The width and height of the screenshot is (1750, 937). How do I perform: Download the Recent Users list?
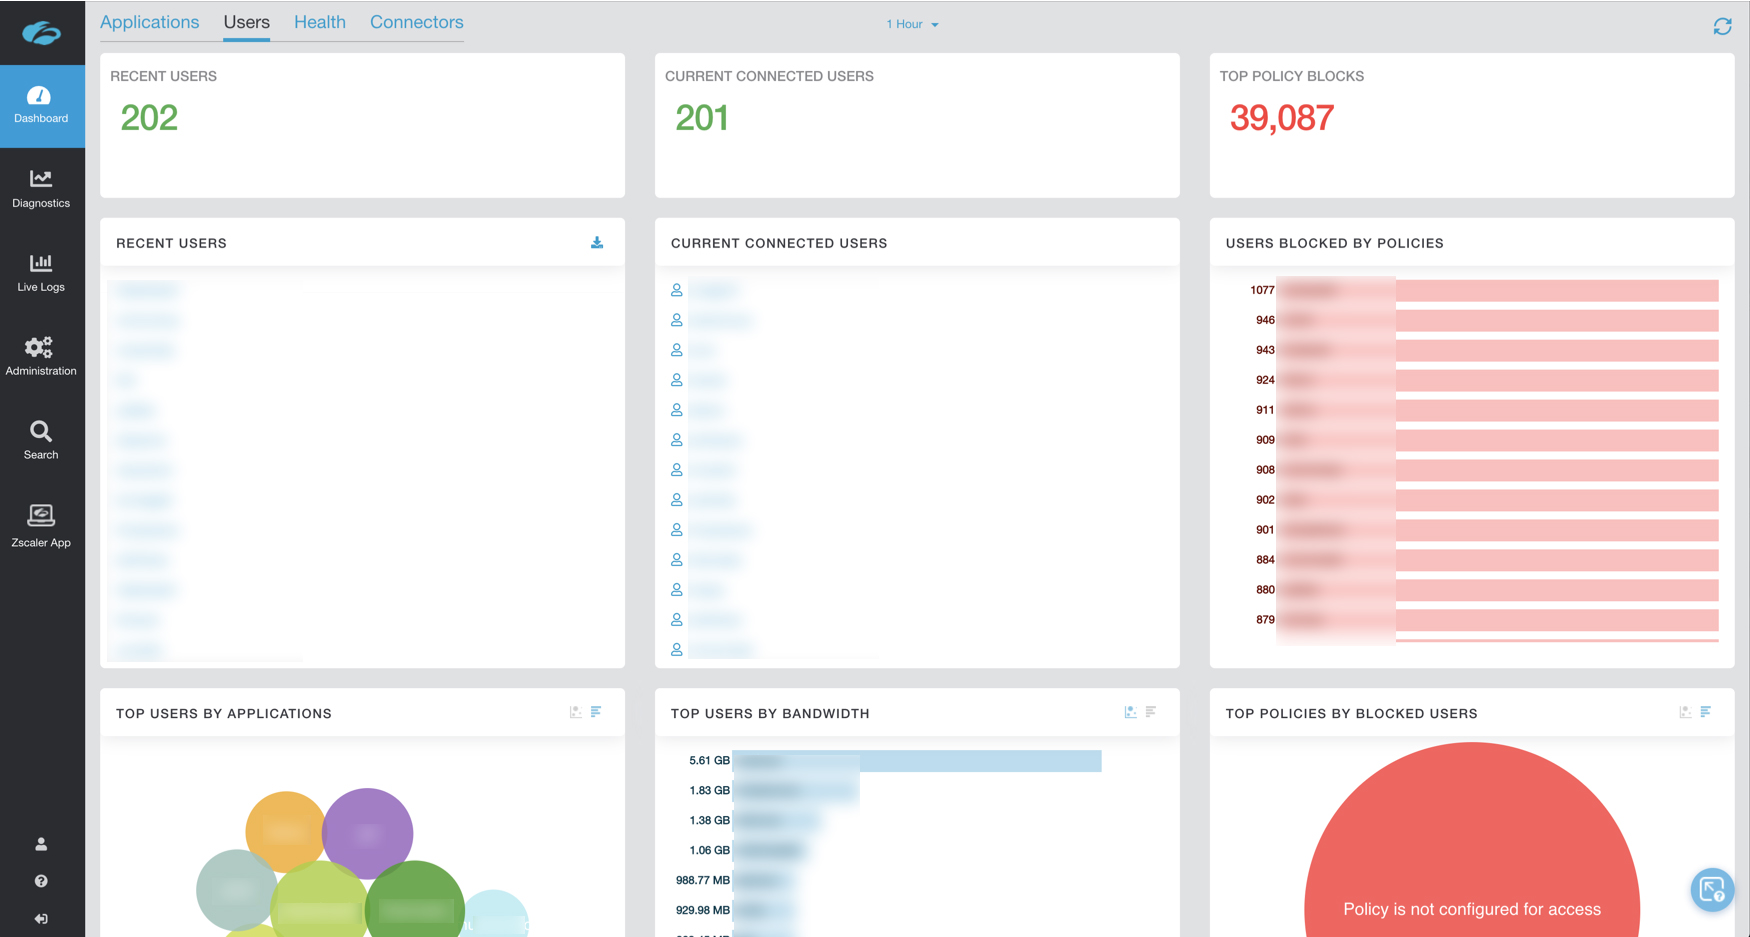click(597, 243)
